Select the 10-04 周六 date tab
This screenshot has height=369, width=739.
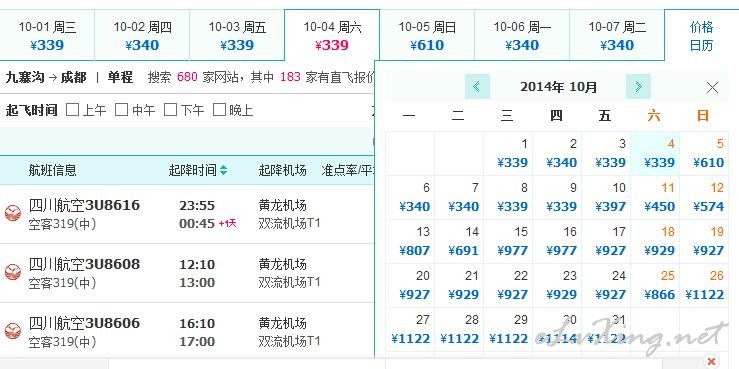[x=332, y=35]
